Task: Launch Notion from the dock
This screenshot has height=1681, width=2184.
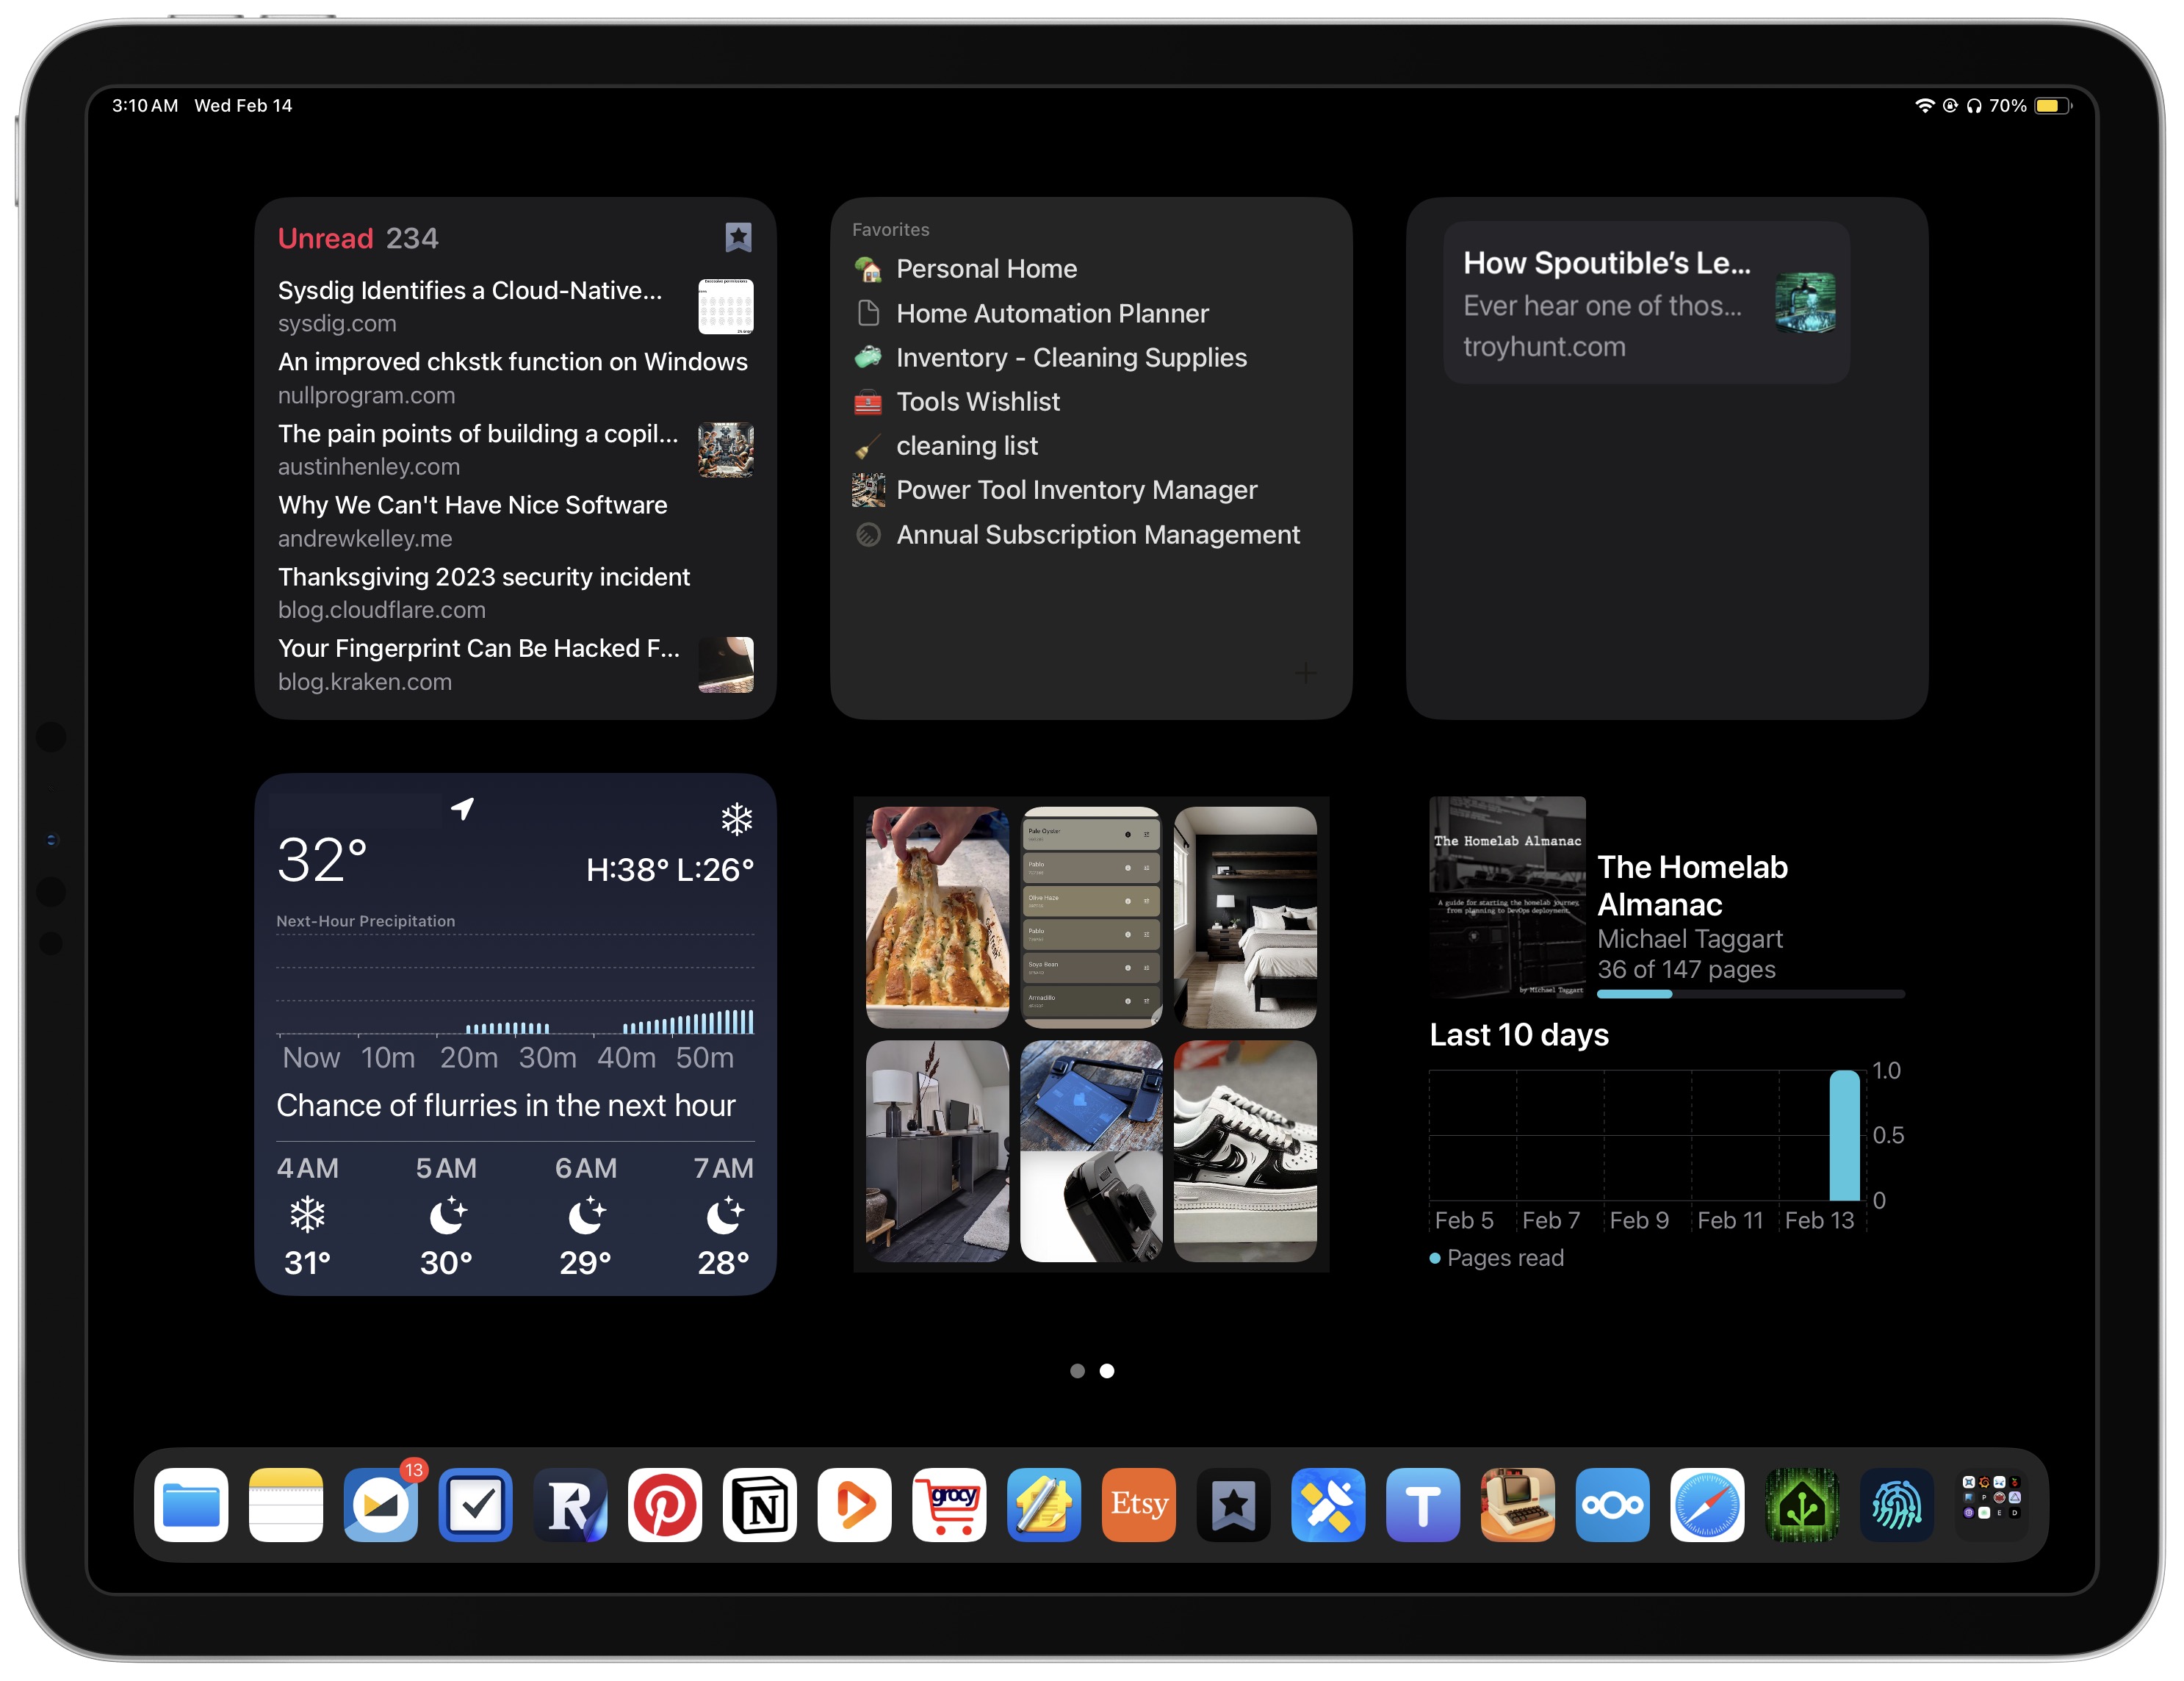Action: [759, 1504]
